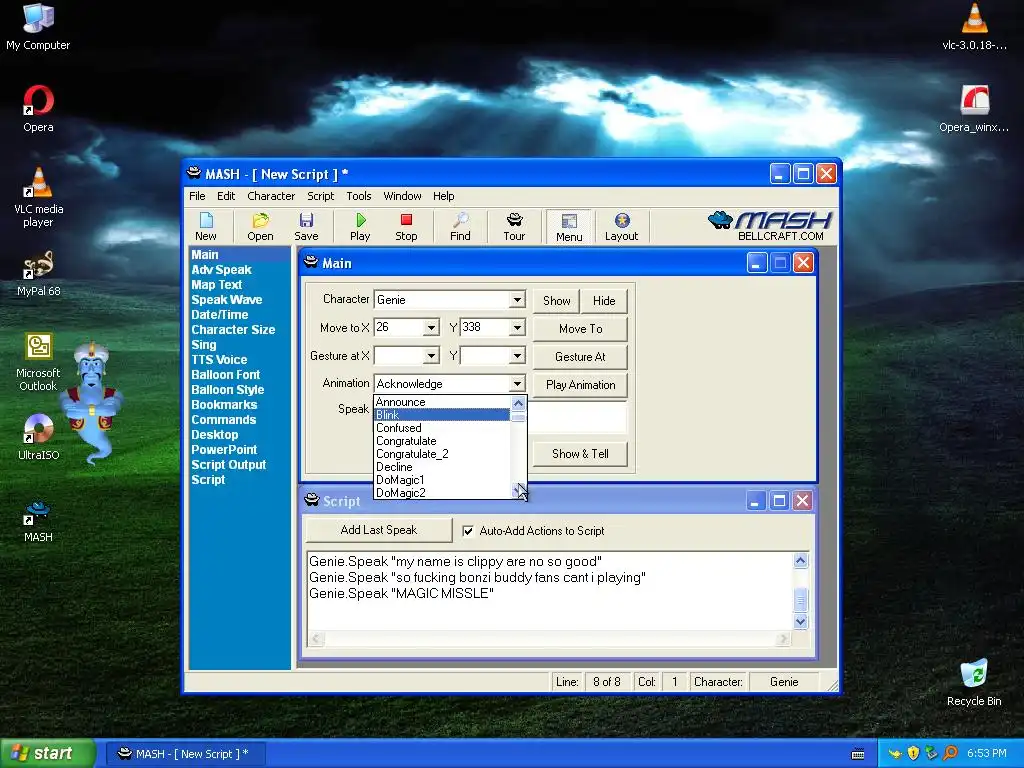The height and width of the screenshot is (768, 1024).
Task: Open TTS Voice in the sidebar
Action: [x=219, y=360]
